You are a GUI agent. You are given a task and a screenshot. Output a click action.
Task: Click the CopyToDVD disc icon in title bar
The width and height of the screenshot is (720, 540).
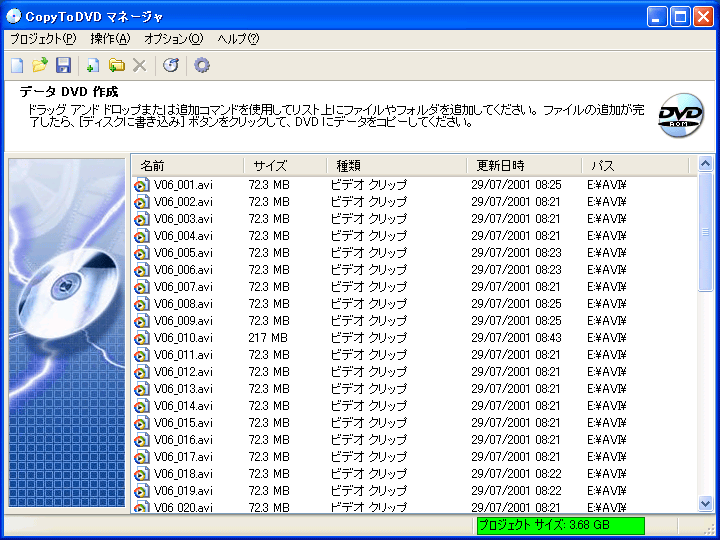pos(14,16)
